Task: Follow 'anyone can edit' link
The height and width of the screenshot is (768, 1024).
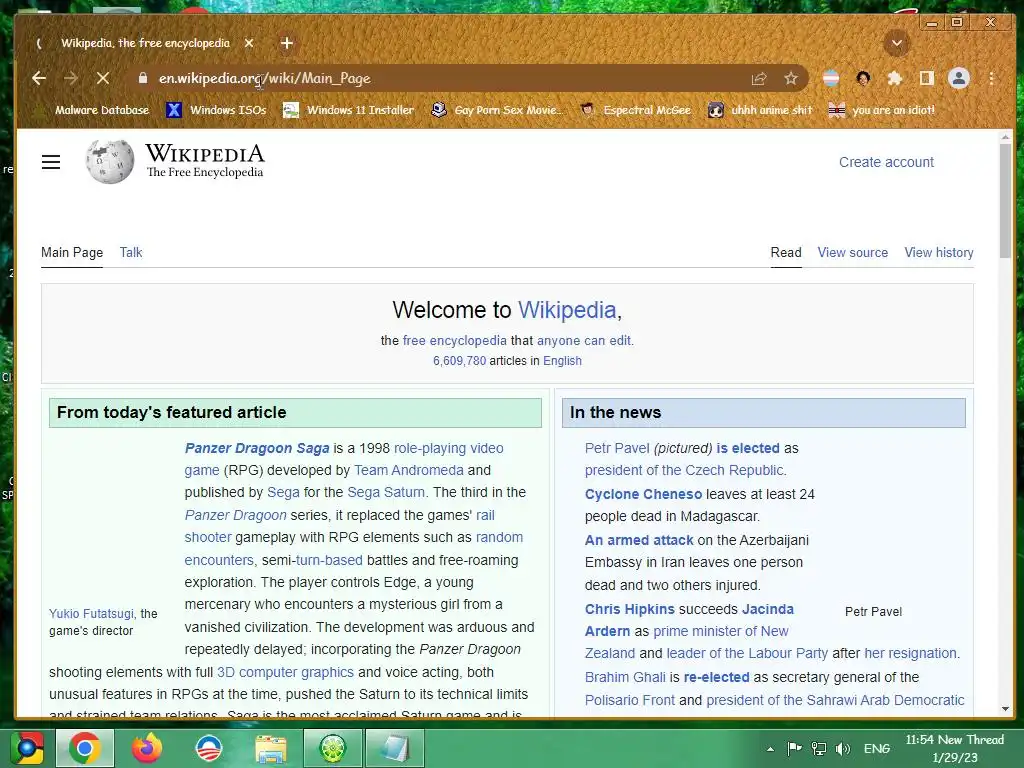Action: pyautogui.click(x=584, y=340)
